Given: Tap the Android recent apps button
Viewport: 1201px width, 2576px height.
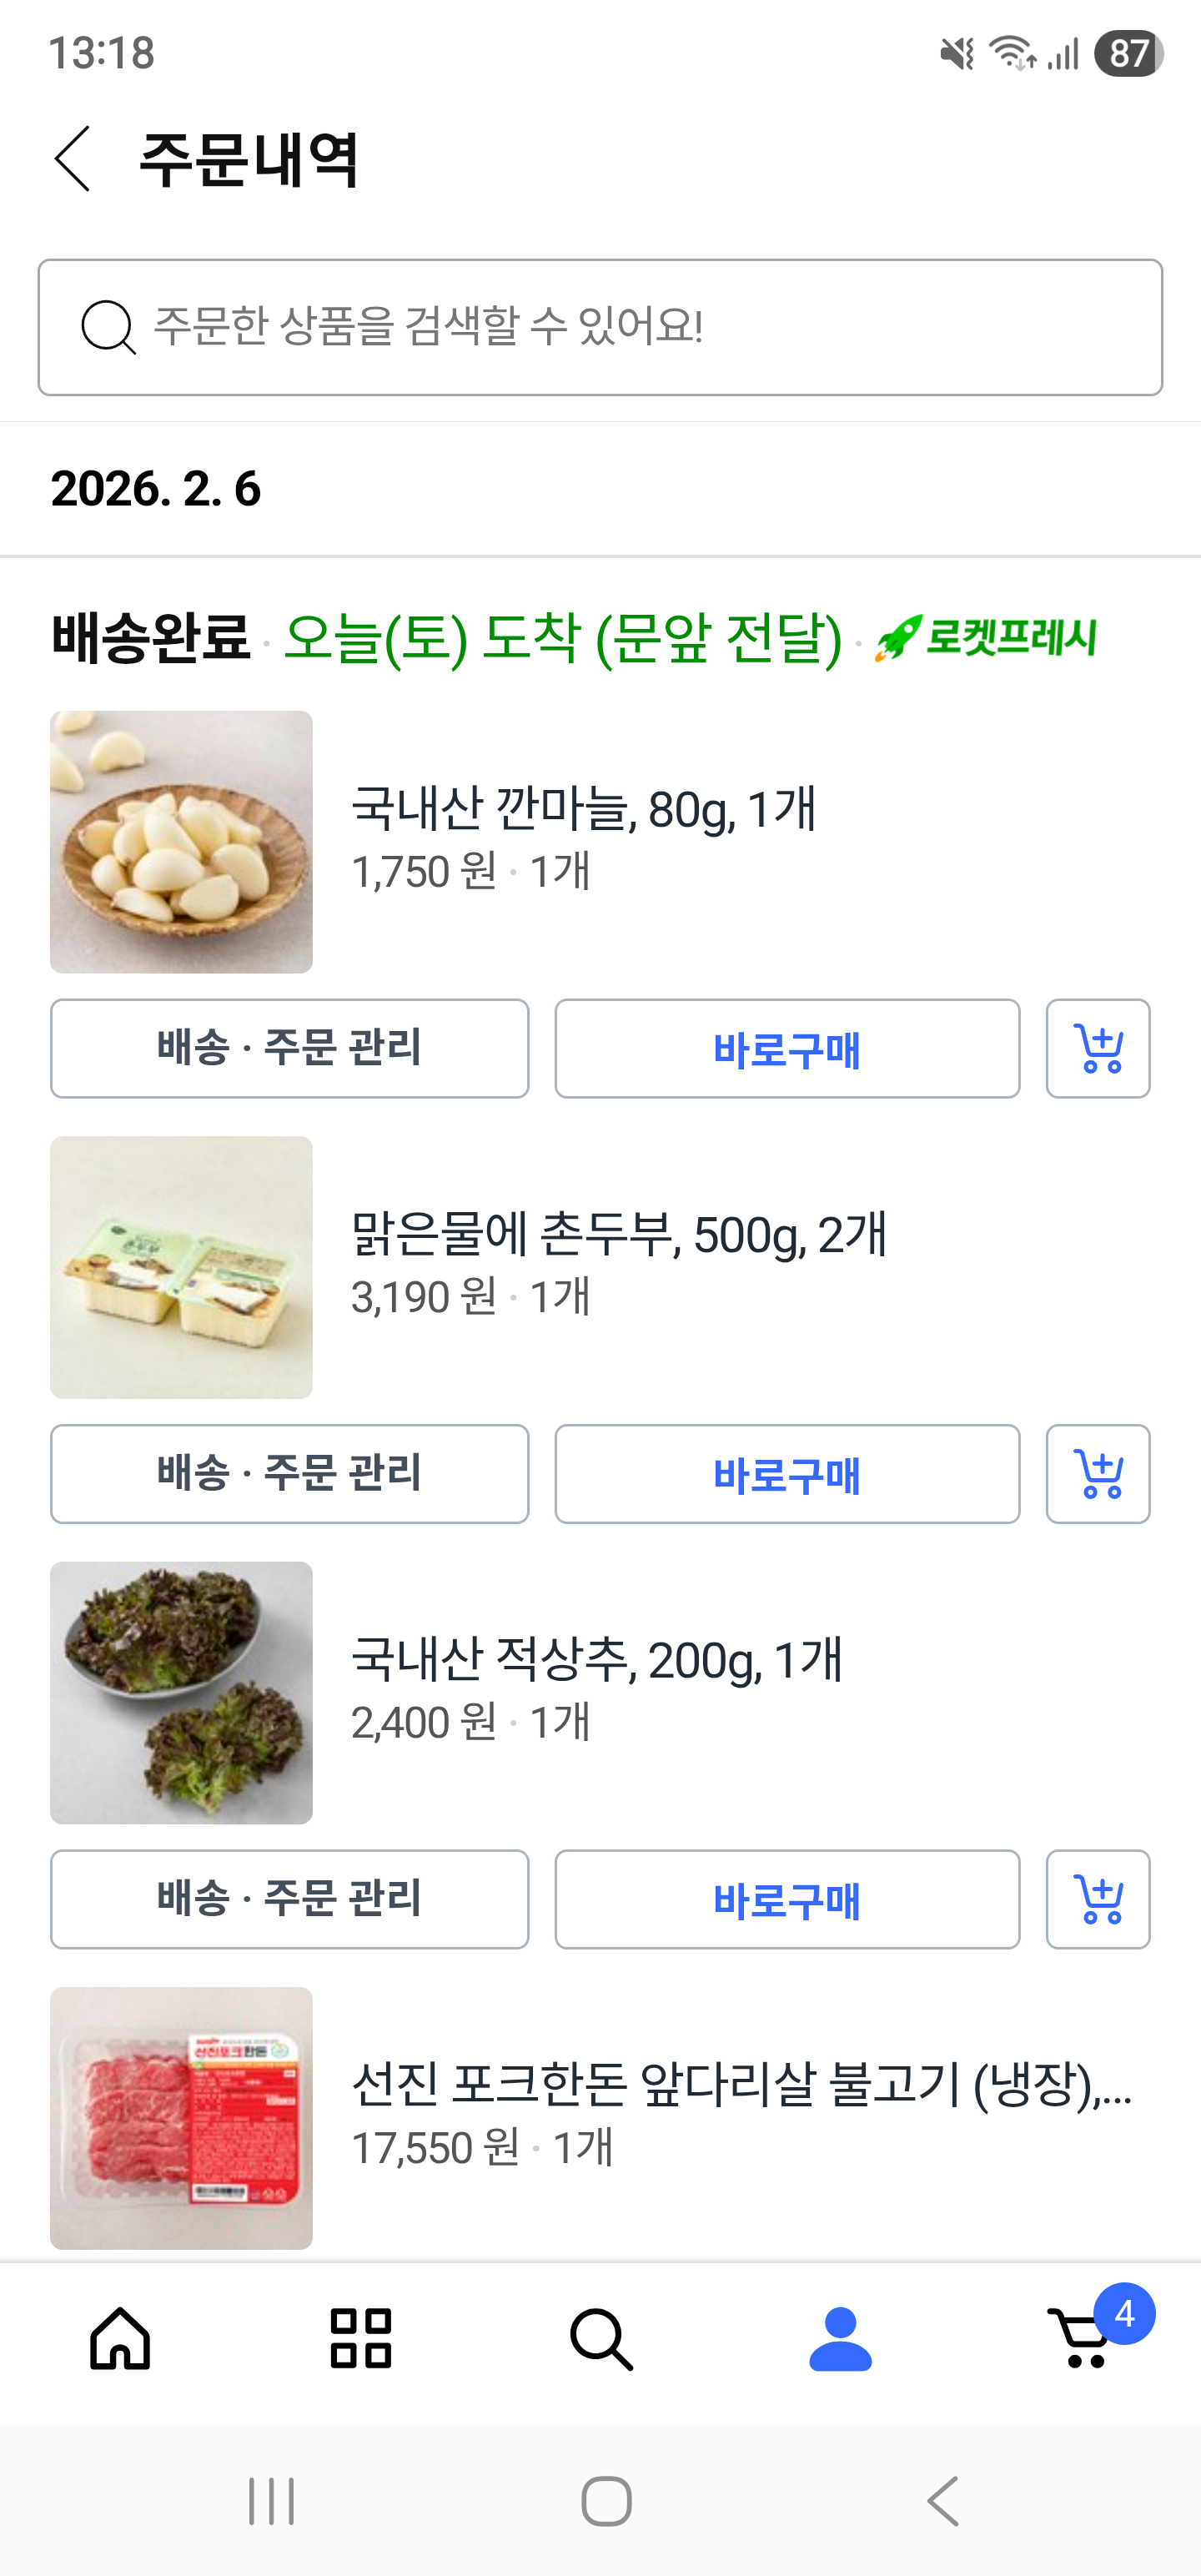Looking at the screenshot, I should (271, 2501).
